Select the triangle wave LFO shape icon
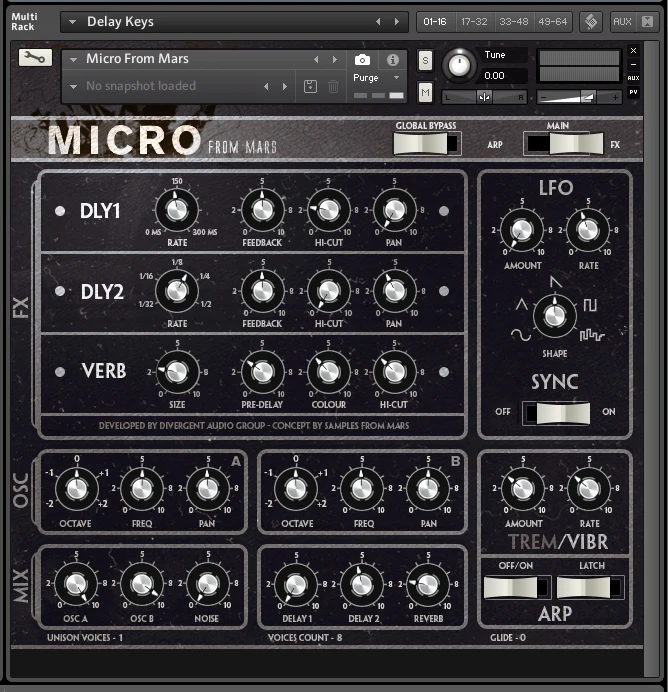Screen dimensions: 668x692 [x=522, y=304]
